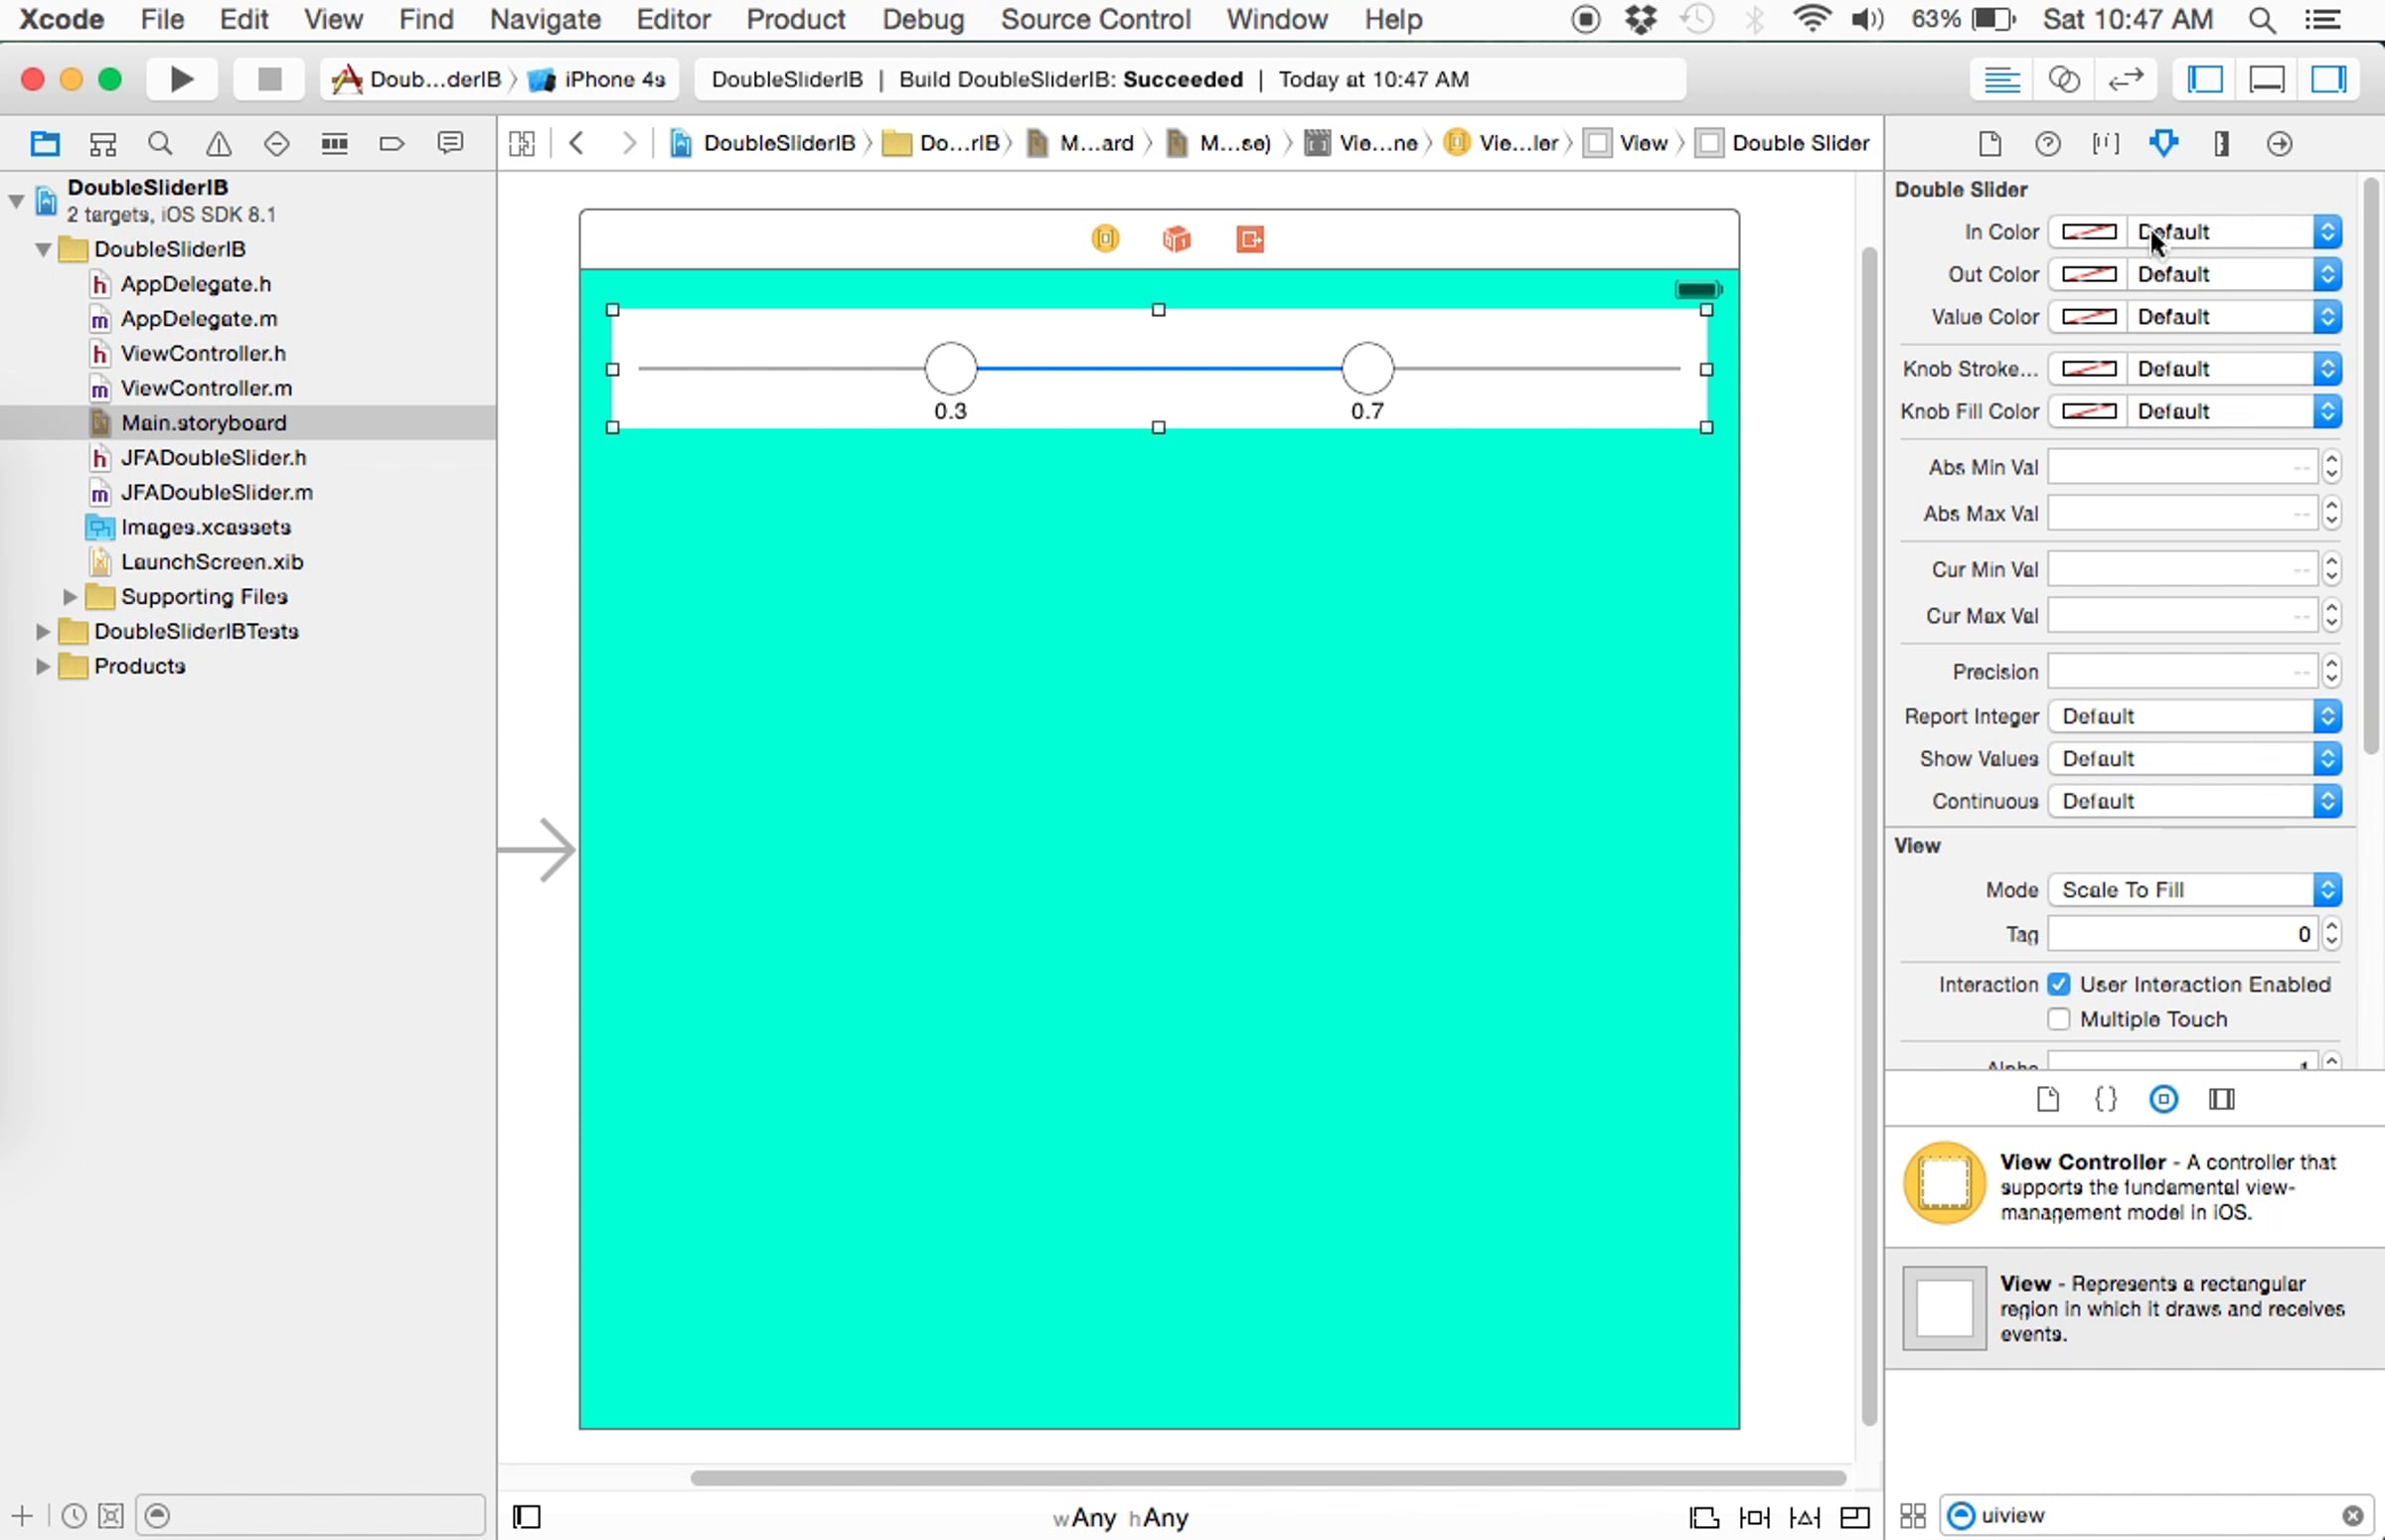Open the Debug menu
Image resolution: width=2385 pixels, height=1540 pixels.
(x=923, y=20)
